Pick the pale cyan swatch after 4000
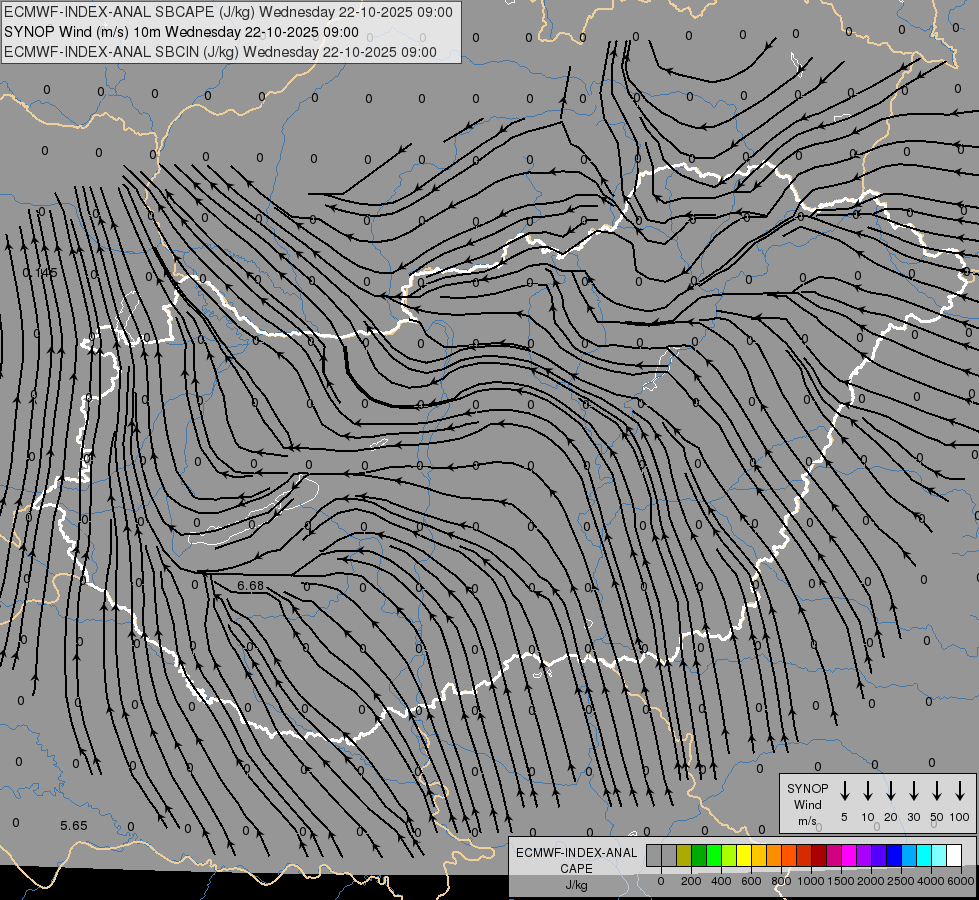This screenshot has height=900, width=979. (940, 855)
